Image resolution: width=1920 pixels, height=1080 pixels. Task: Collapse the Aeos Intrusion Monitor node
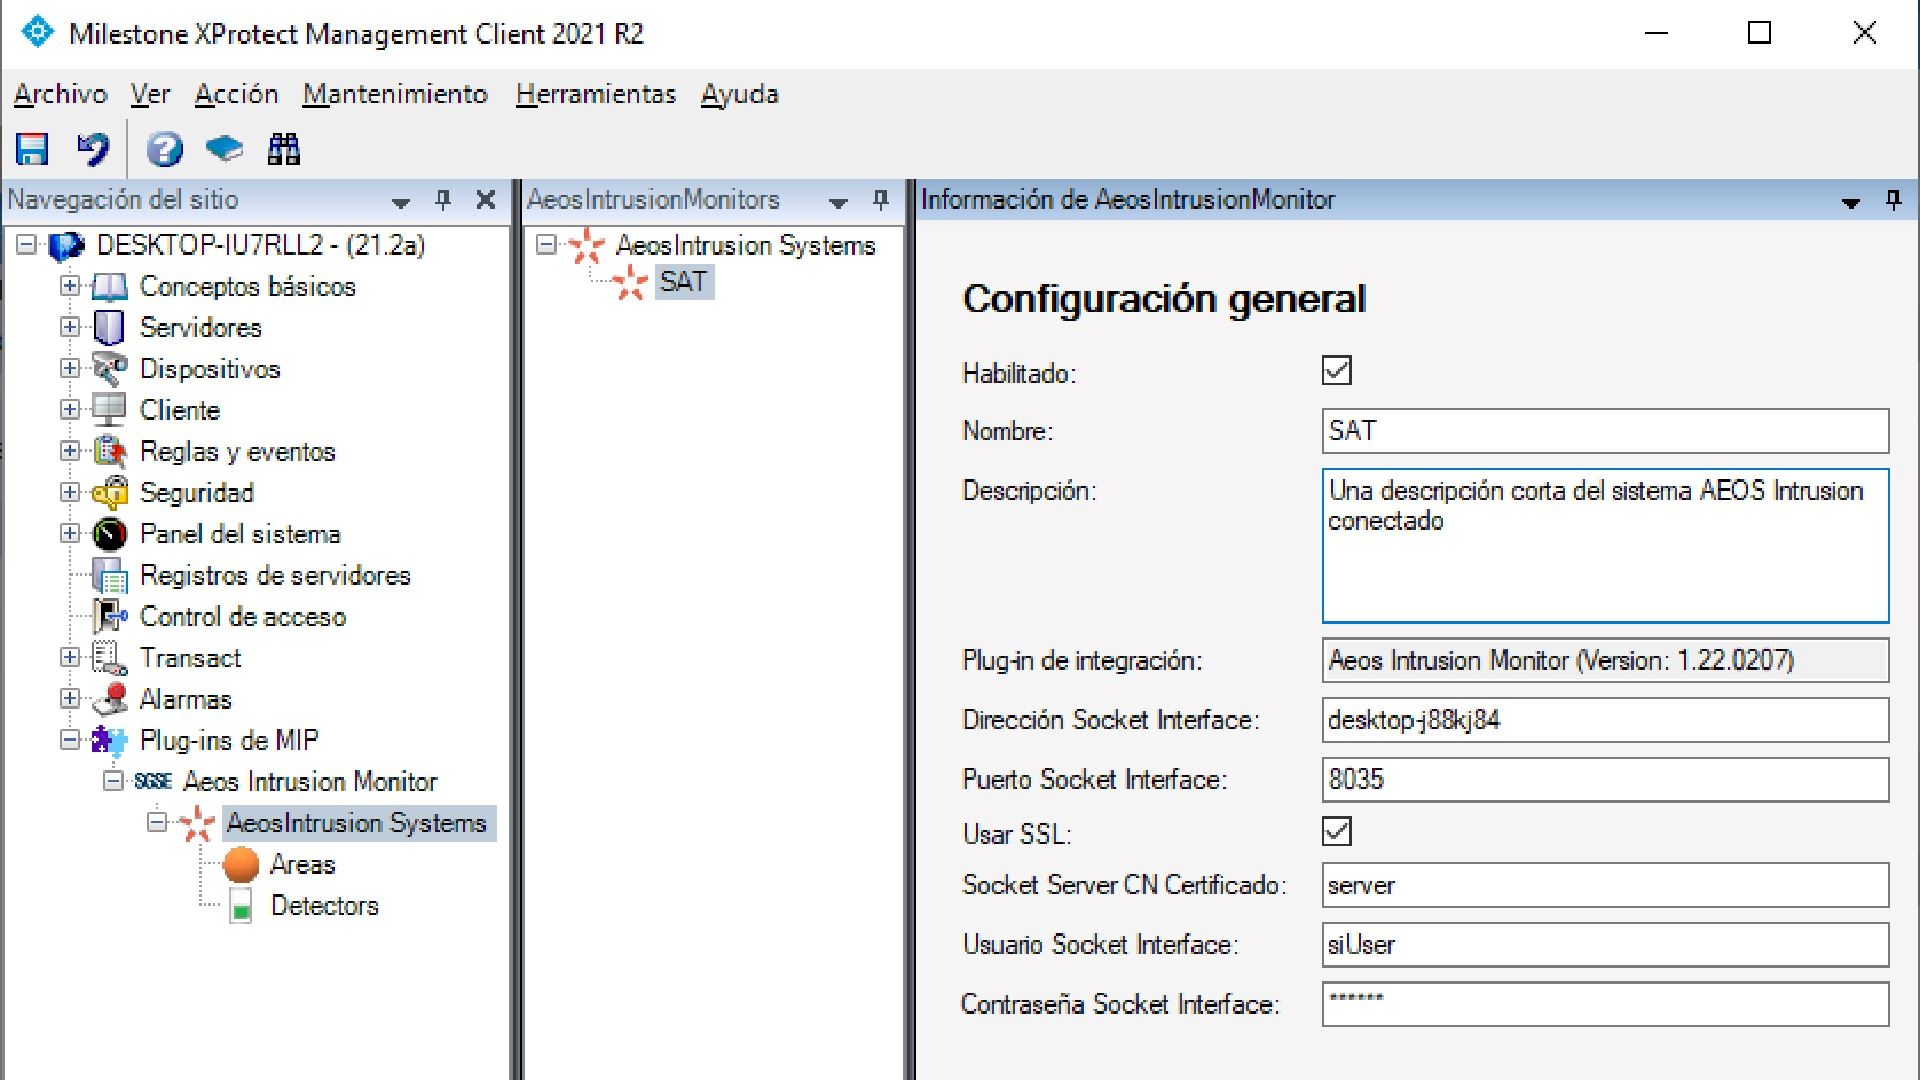[x=114, y=781]
